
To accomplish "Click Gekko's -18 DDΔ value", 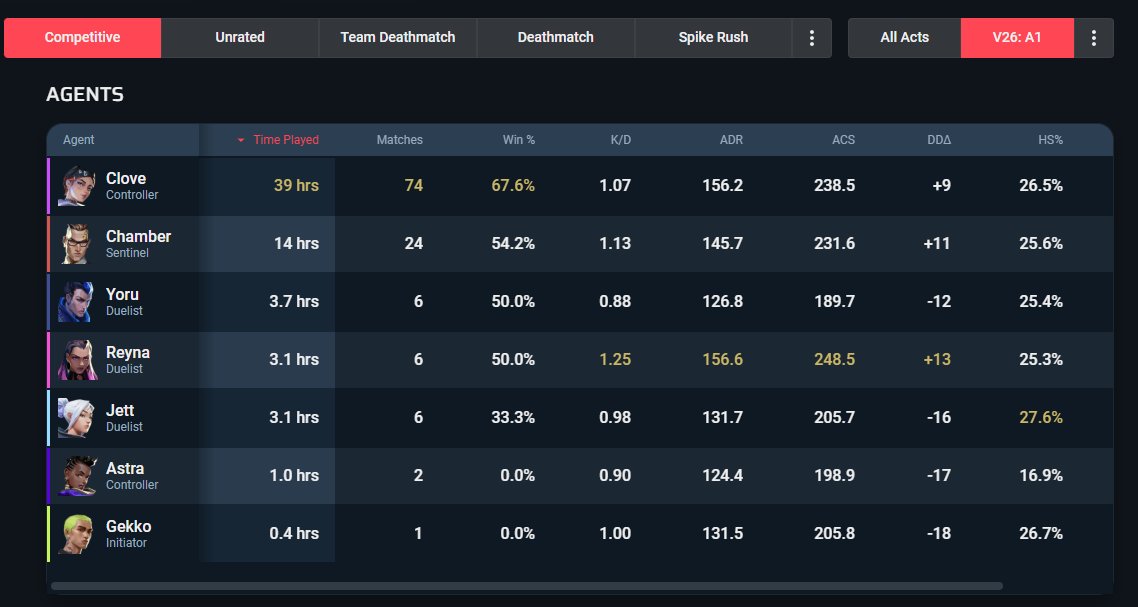I will point(938,534).
